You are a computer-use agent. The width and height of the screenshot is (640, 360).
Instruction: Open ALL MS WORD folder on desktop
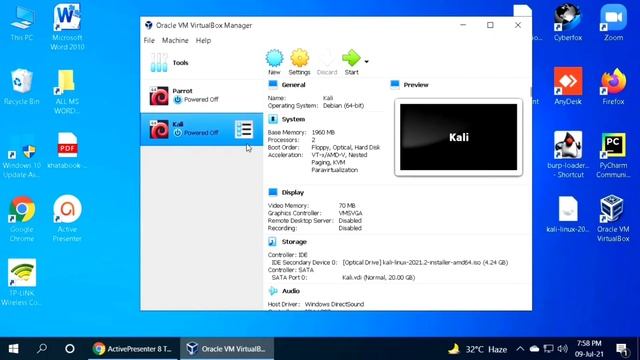point(67,91)
